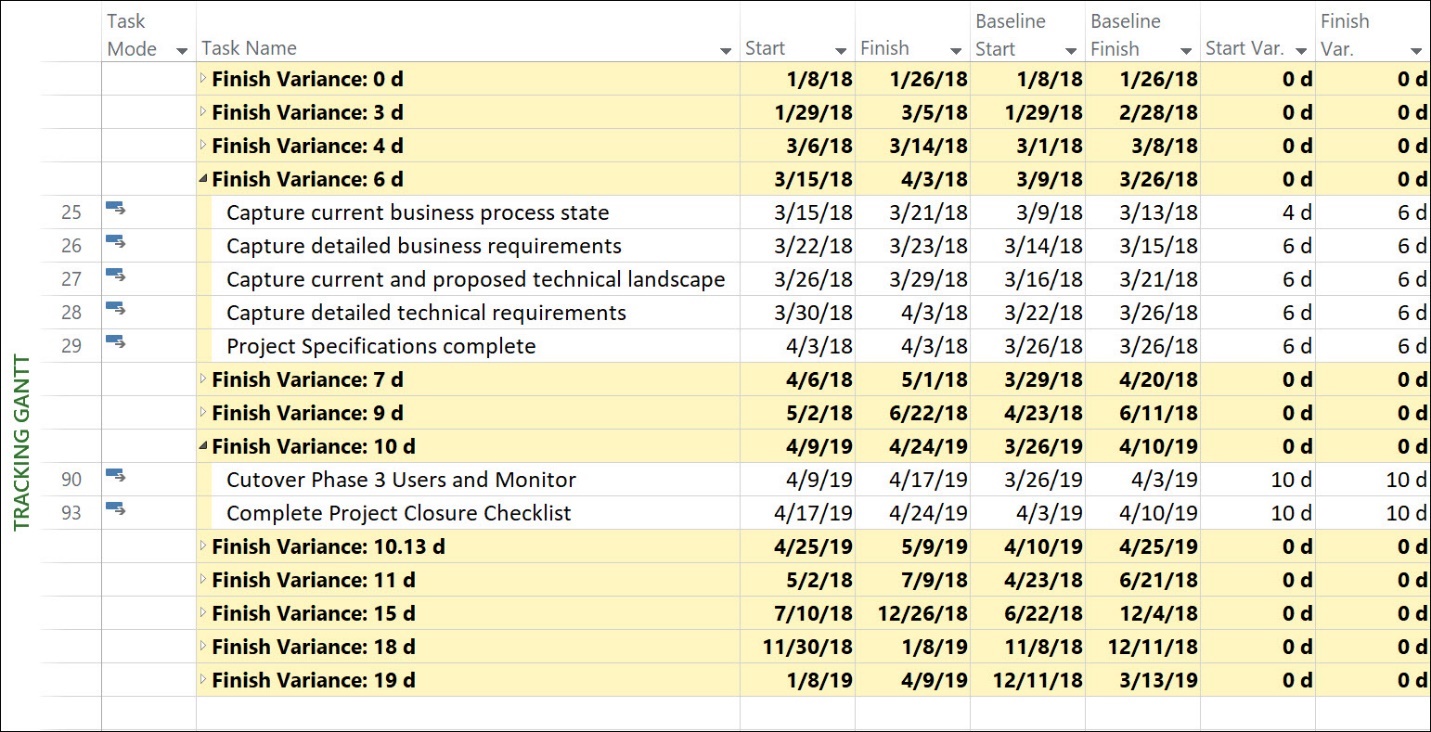Select row number 93 header
Viewport: 1431px width, 732px height.
click(71, 513)
